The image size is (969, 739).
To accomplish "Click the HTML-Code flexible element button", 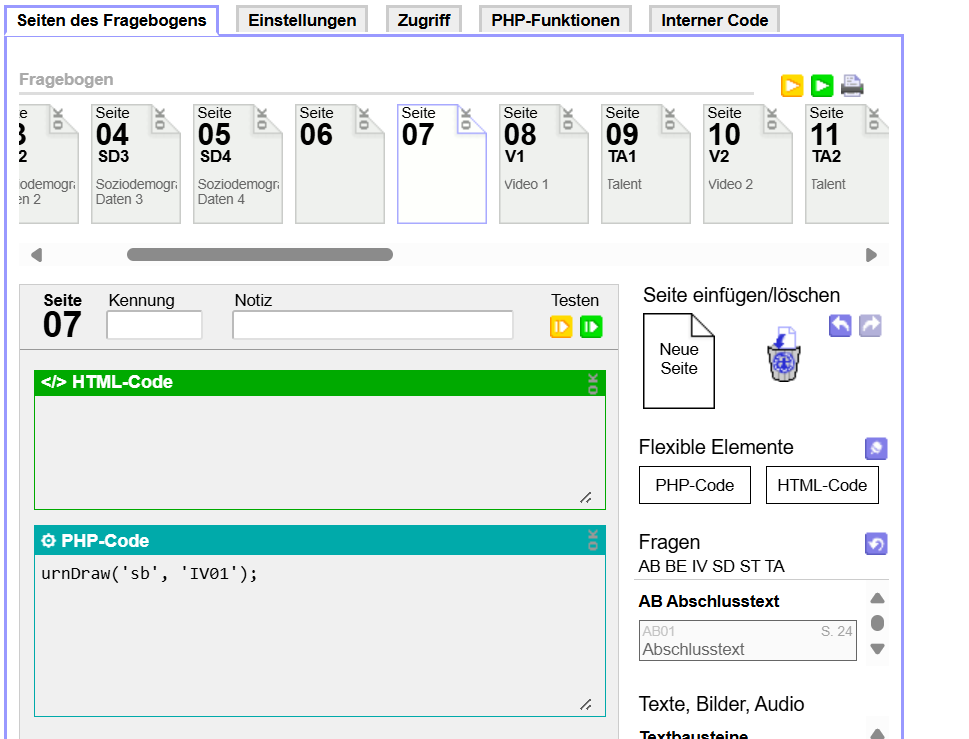I will pos(822,485).
